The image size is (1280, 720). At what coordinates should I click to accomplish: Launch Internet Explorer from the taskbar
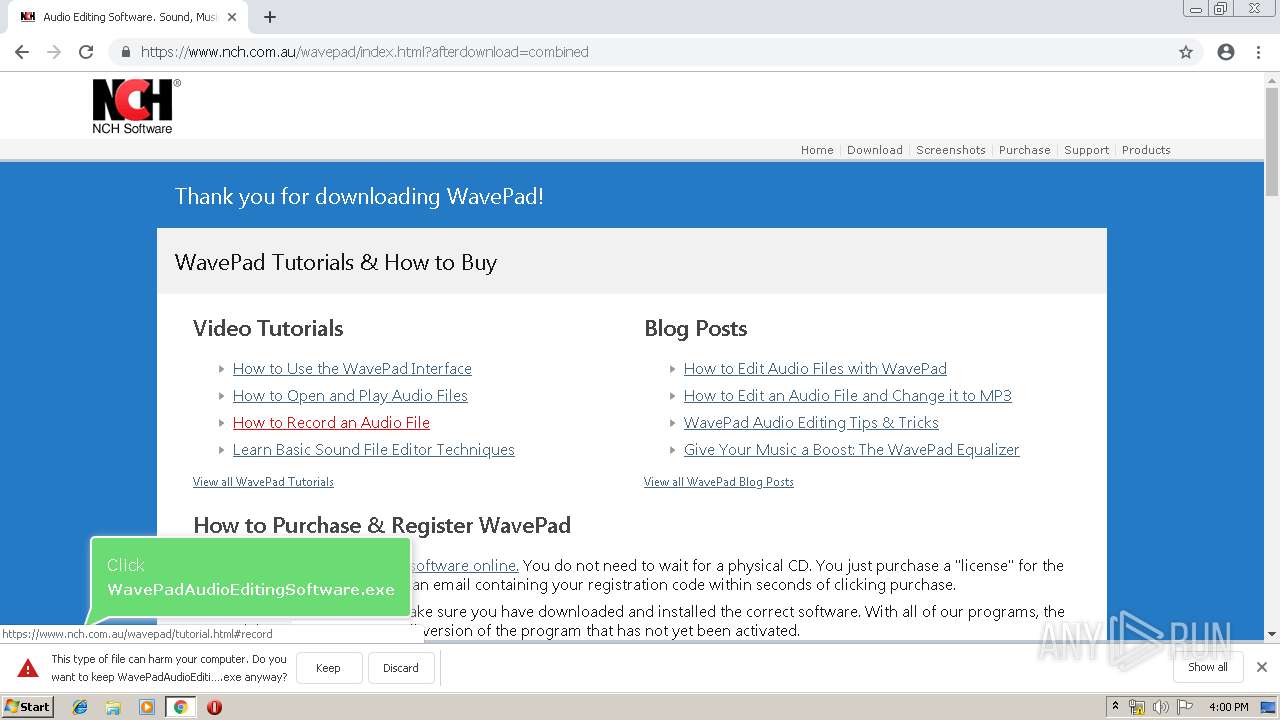coord(80,707)
